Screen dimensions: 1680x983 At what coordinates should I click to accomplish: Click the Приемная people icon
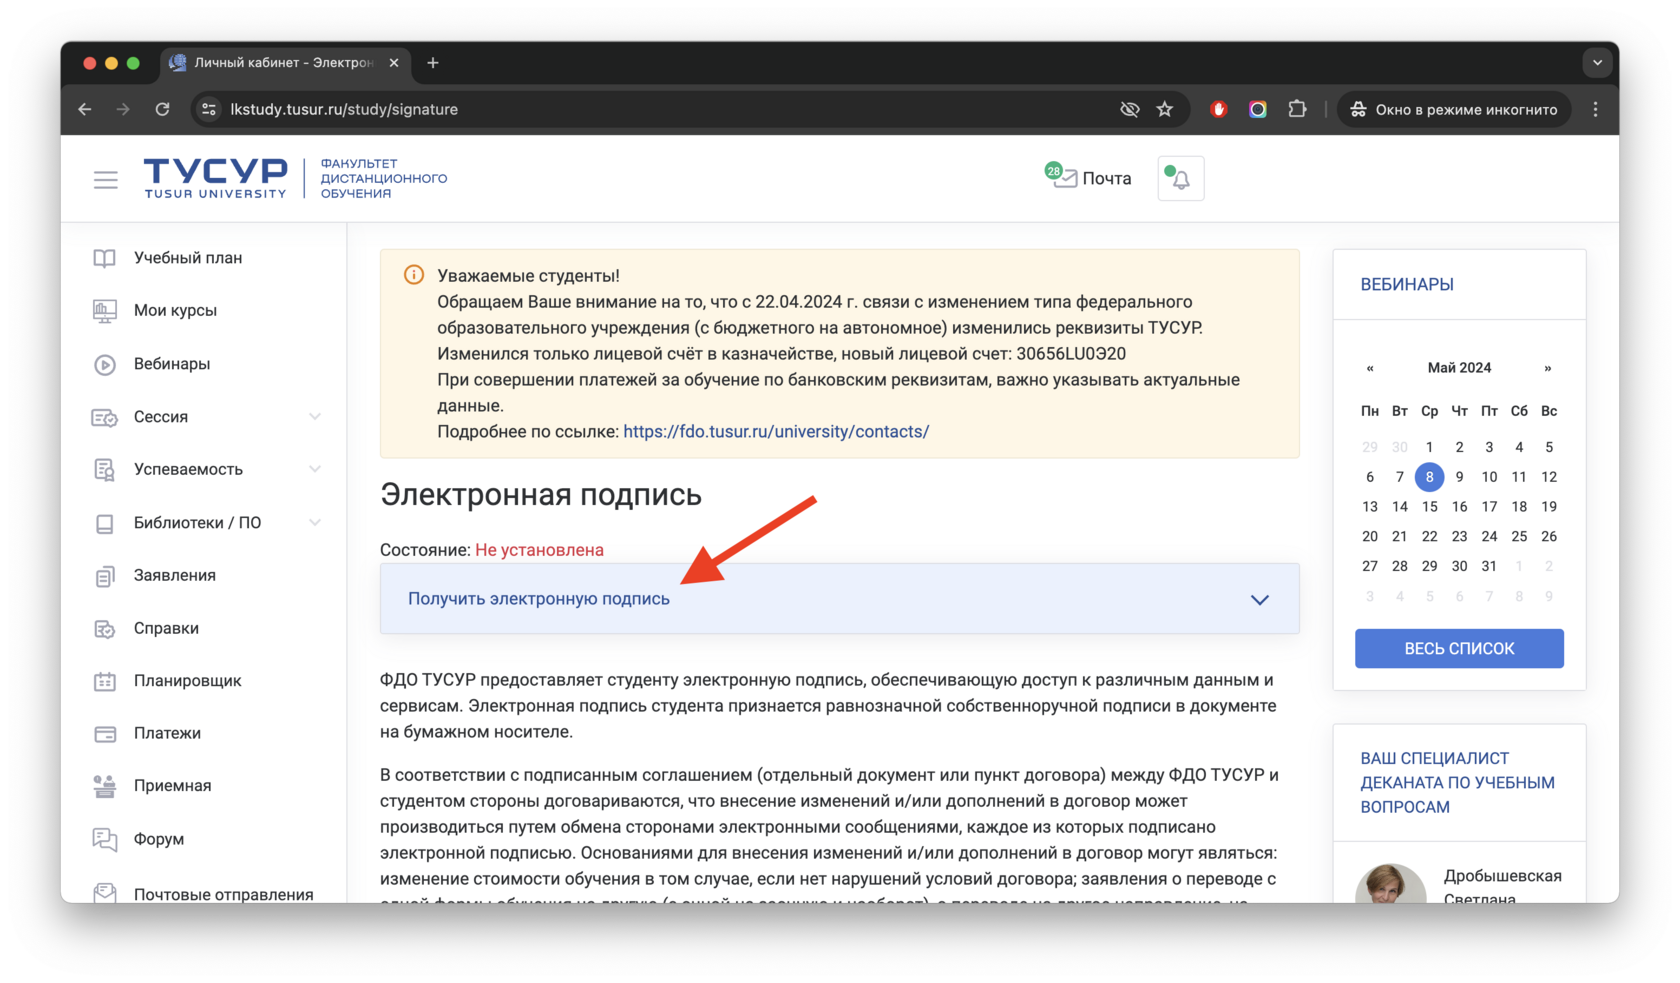click(x=105, y=786)
